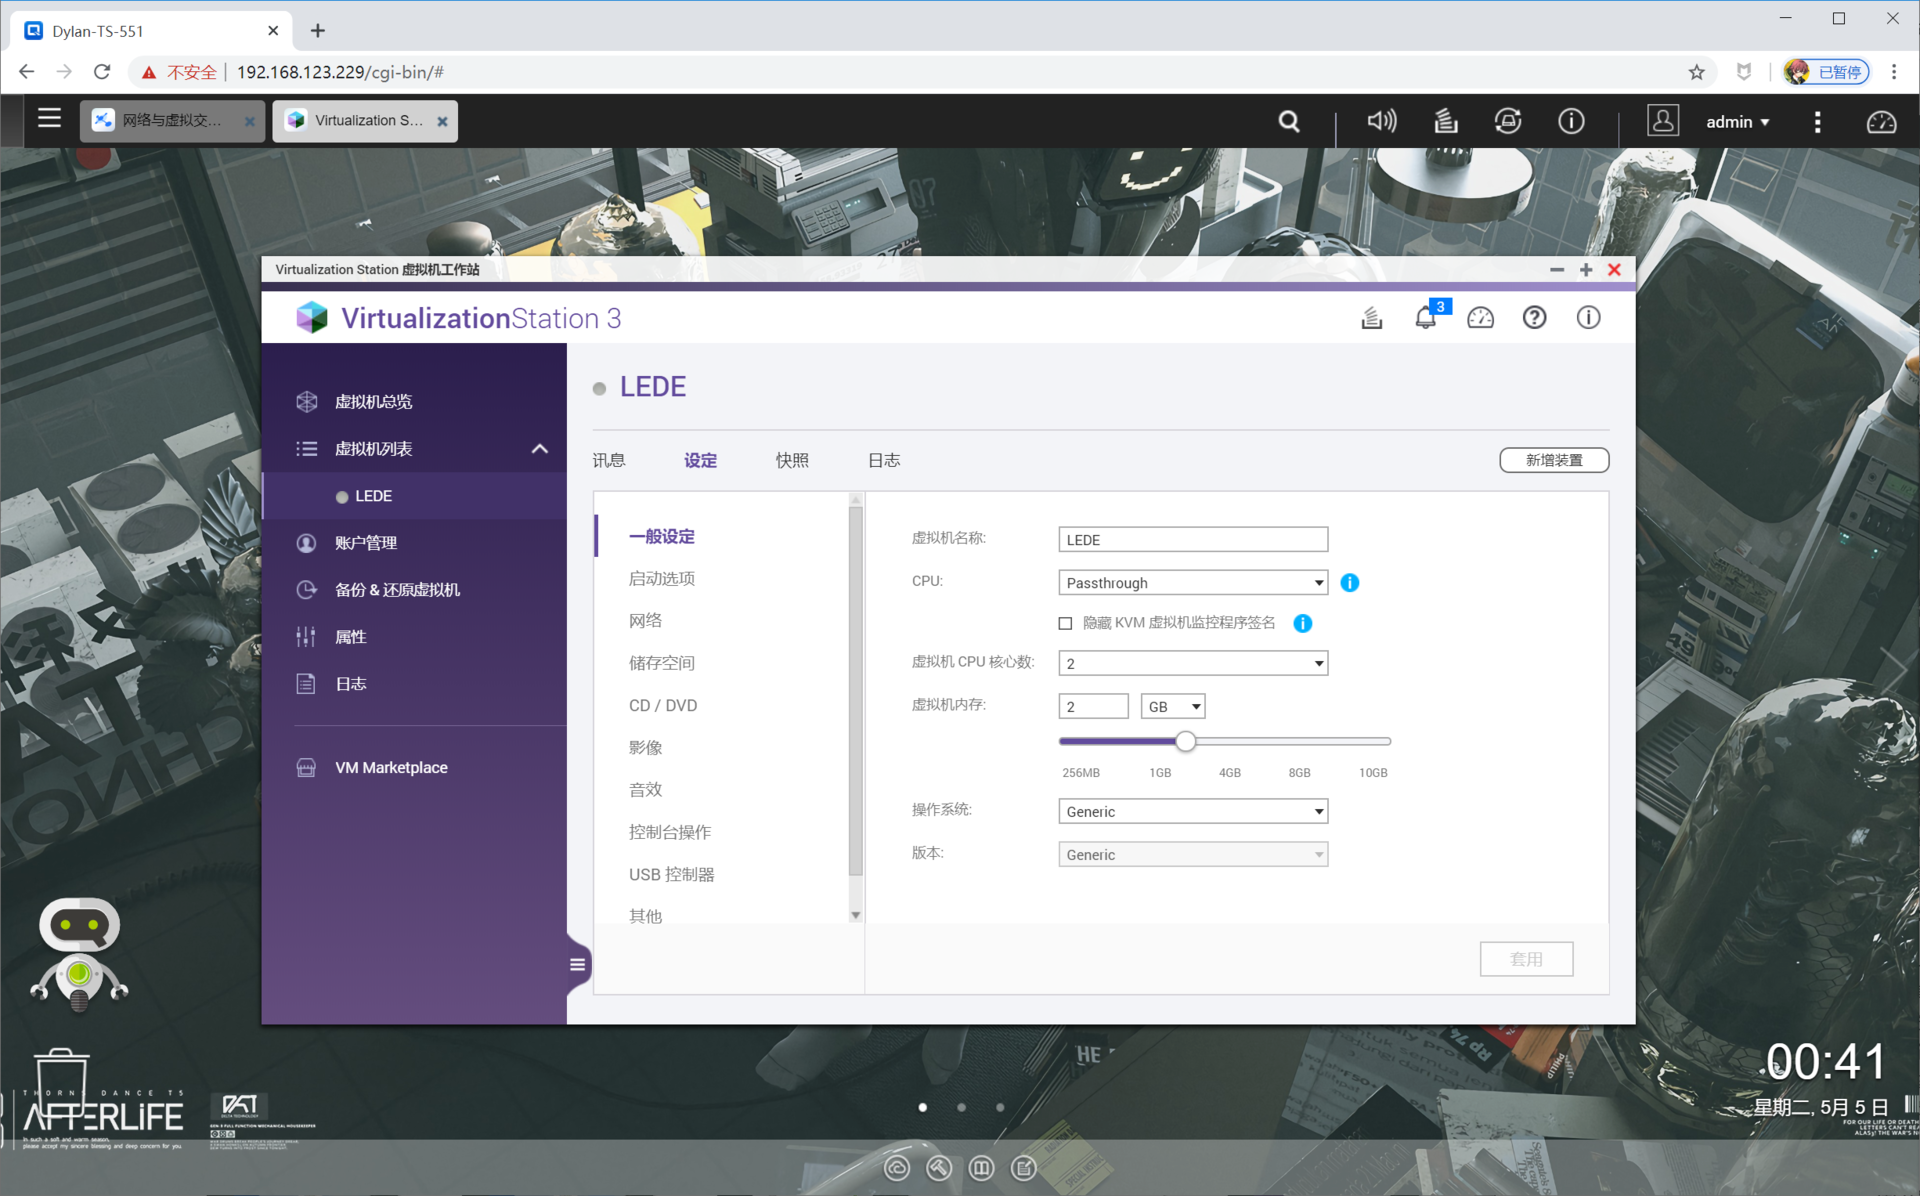Open the QTS dashboard gauge icon

(x=1881, y=122)
